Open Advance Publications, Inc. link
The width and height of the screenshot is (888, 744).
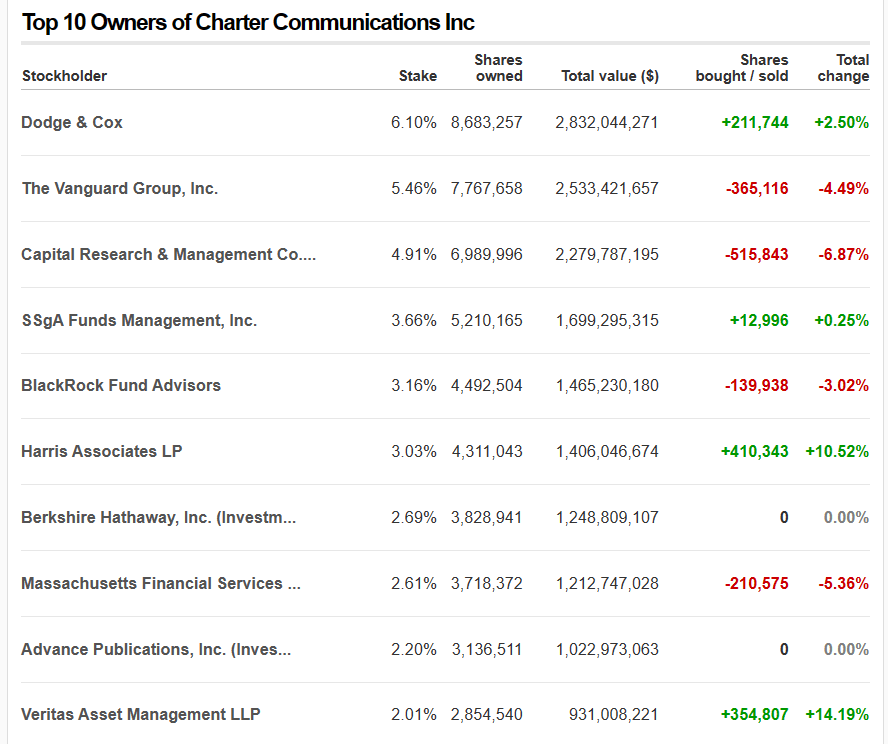156,649
